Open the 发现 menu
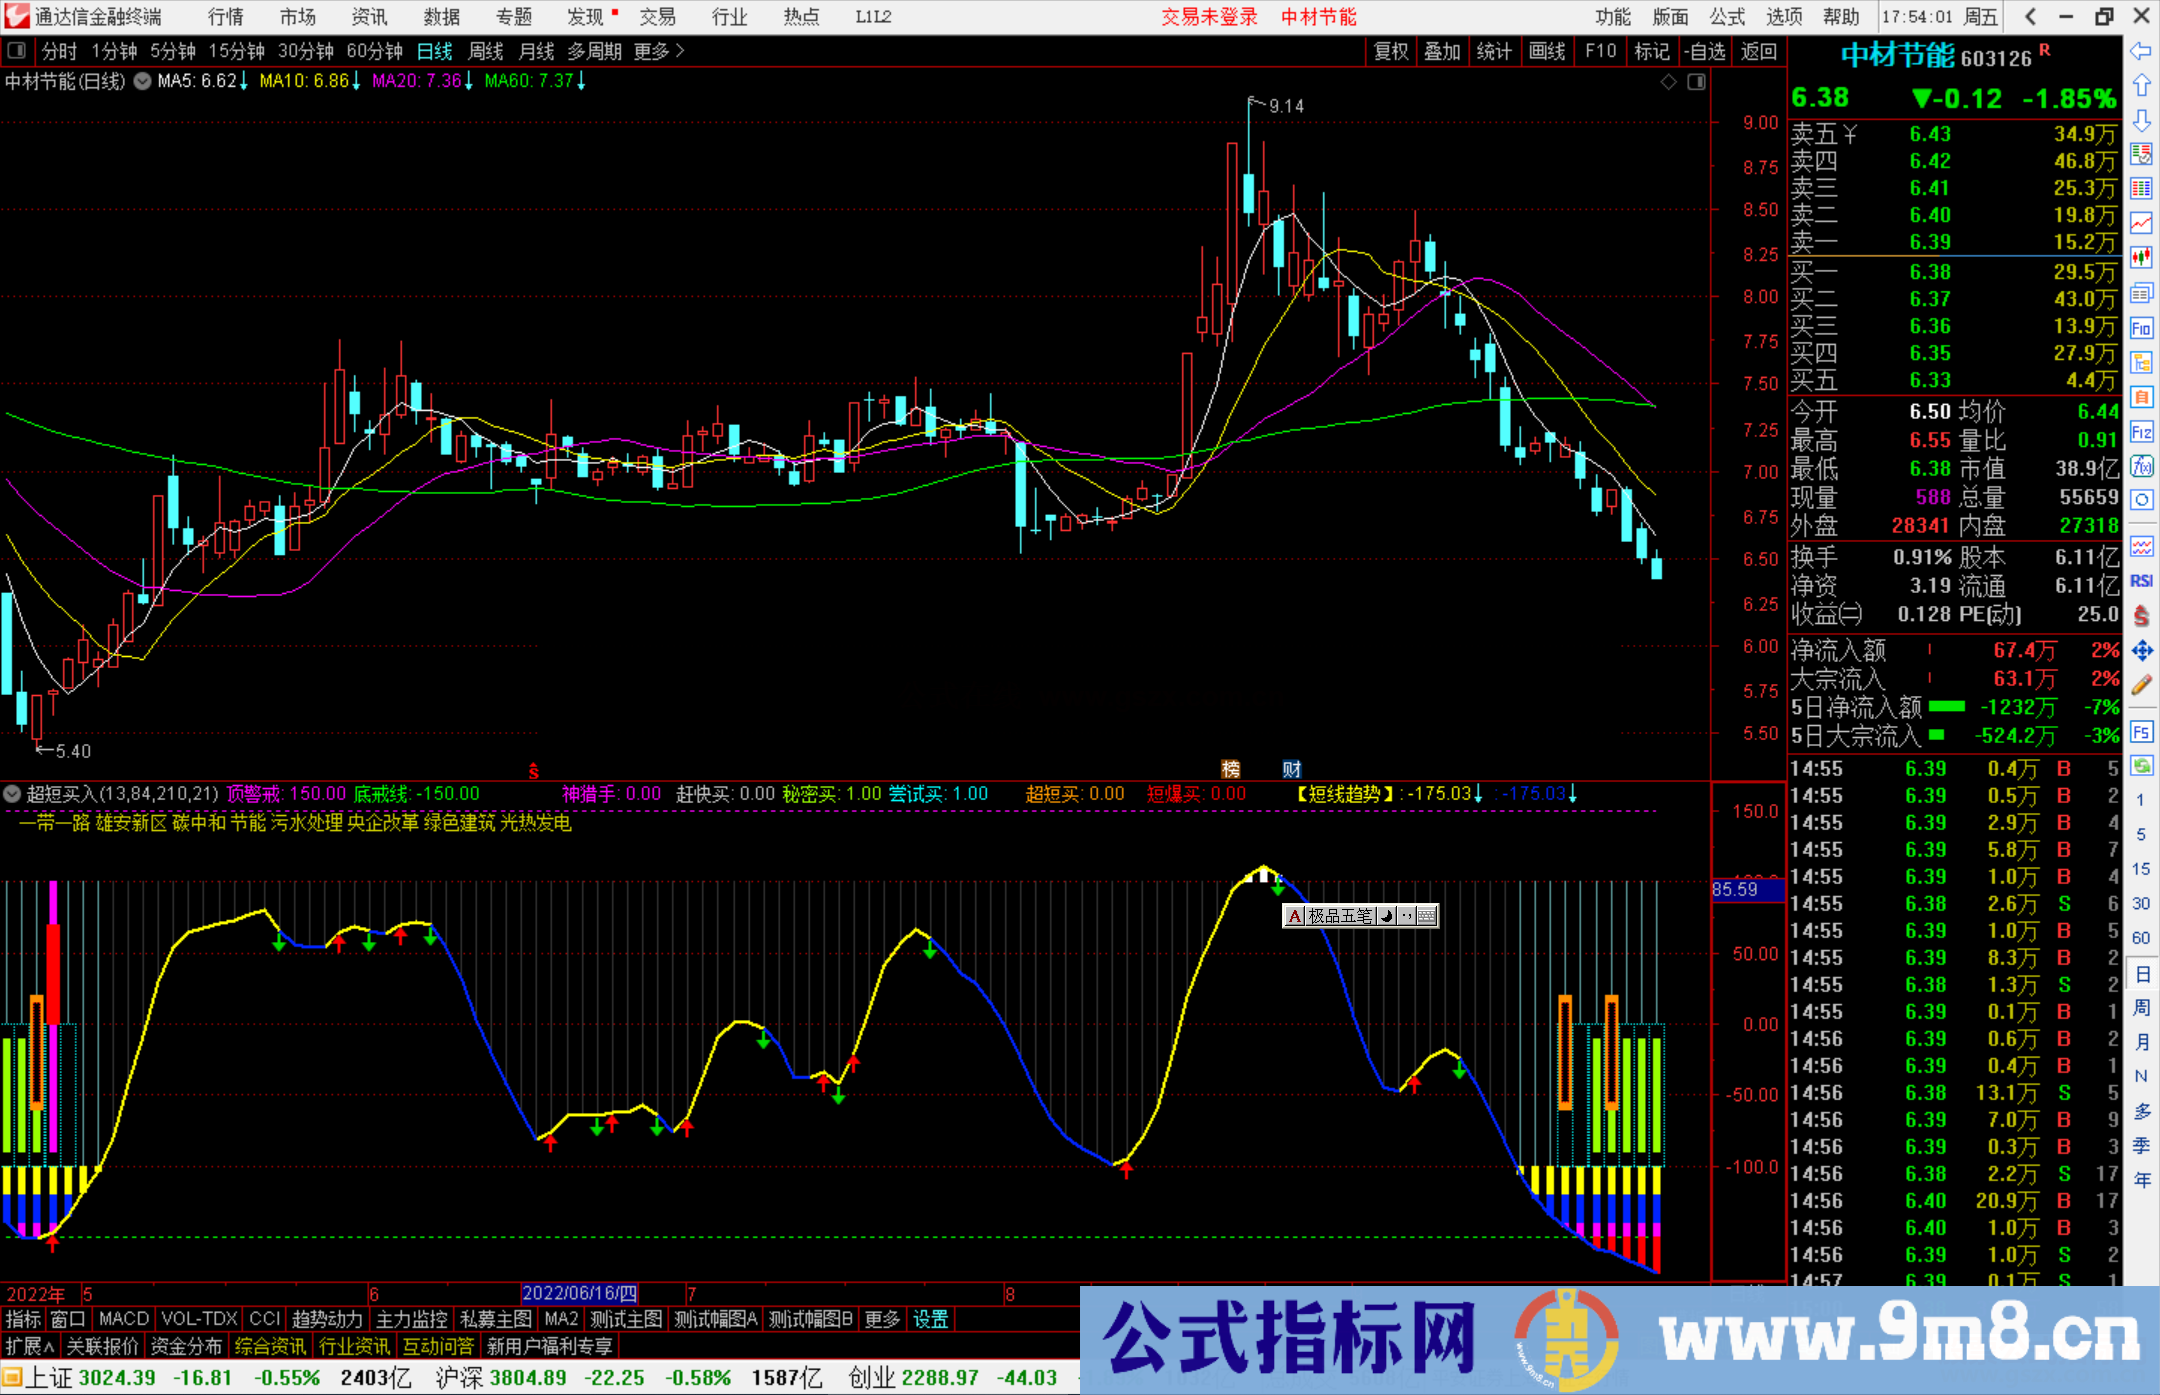The image size is (2160, 1395). (586, 17)
